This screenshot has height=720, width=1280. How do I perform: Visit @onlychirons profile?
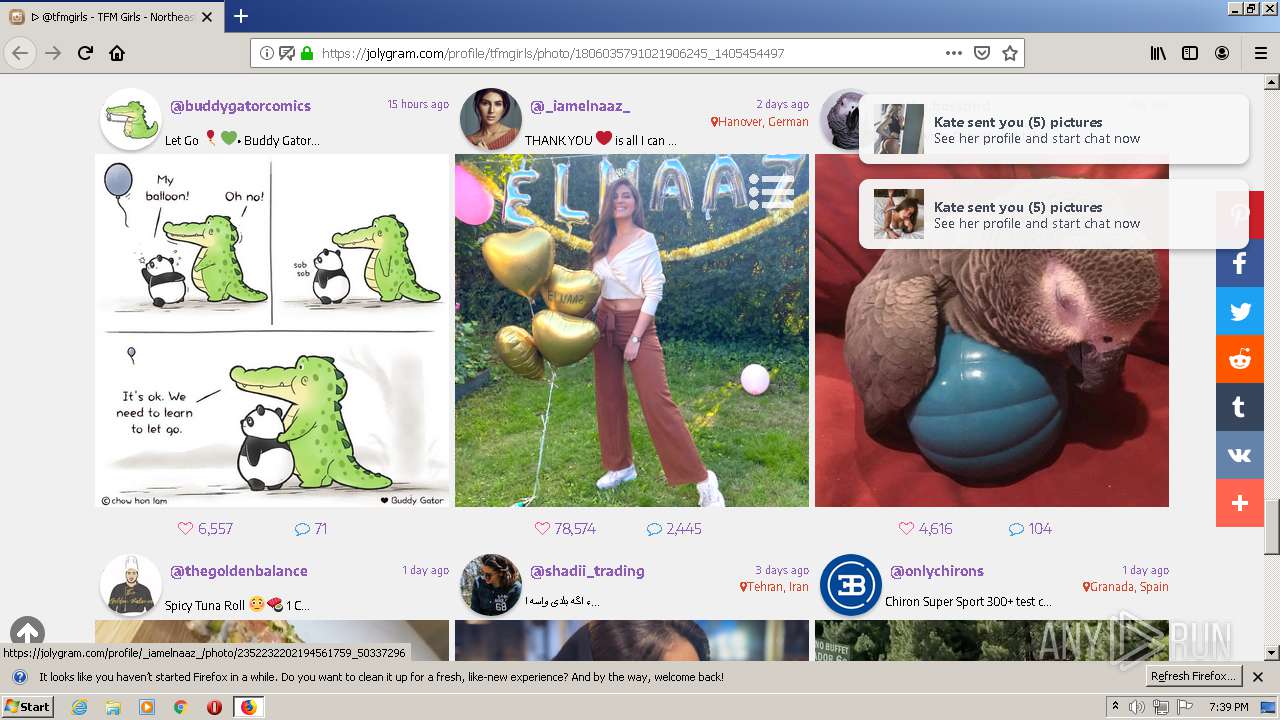pyautogui.click(x=937, y=571)
